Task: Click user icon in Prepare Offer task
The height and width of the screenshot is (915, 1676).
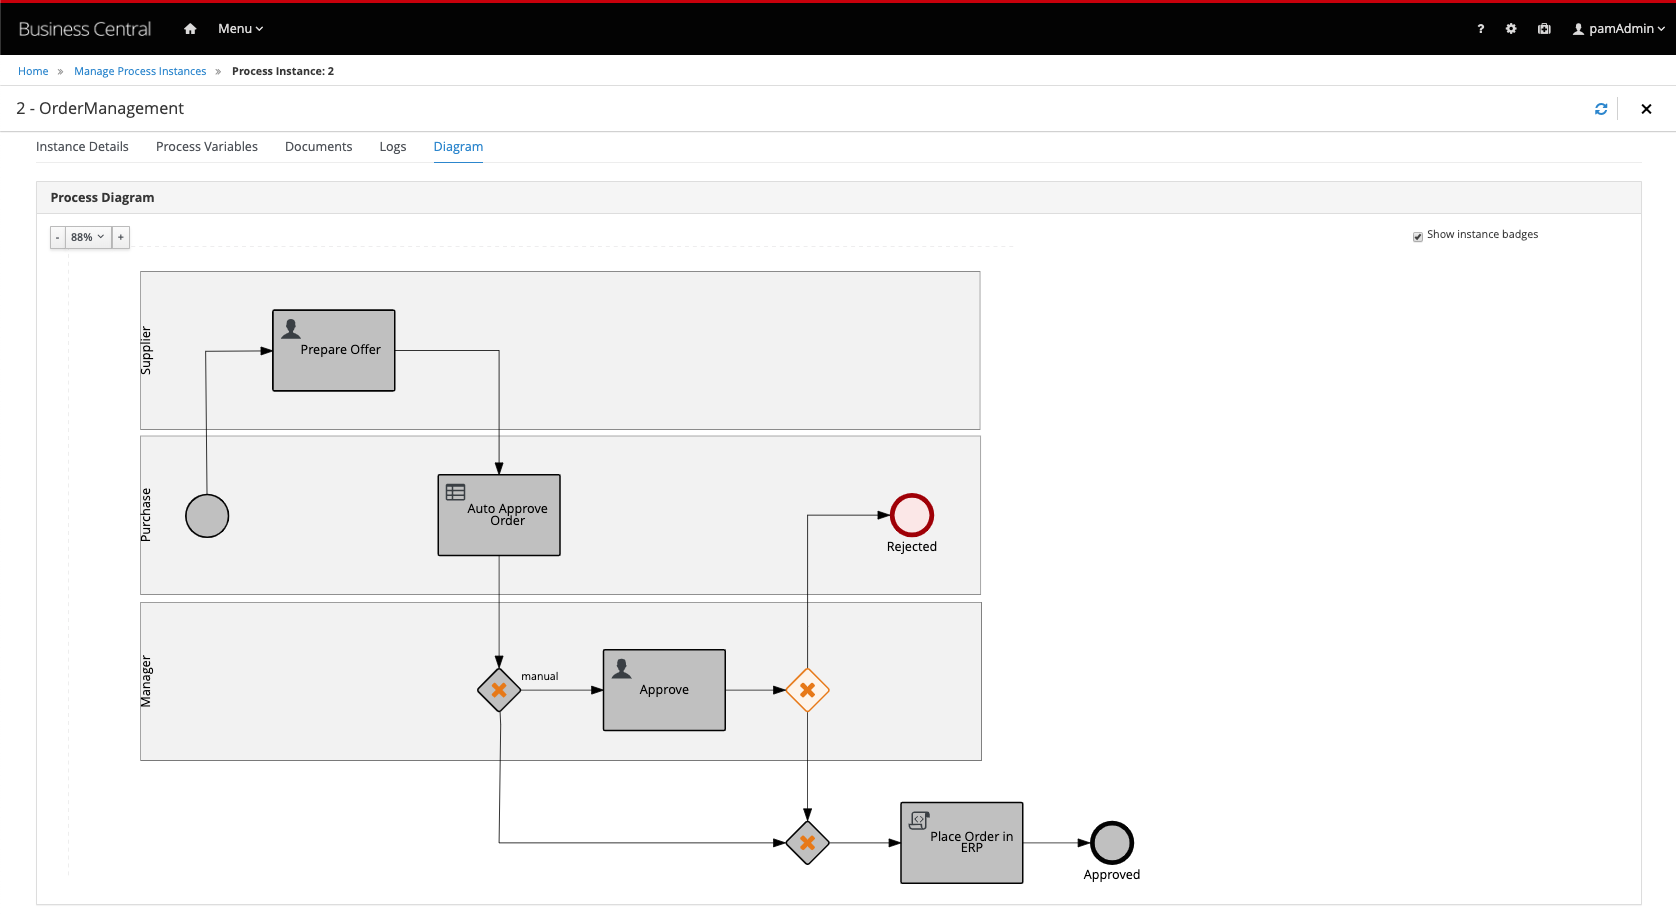Action: point(291,329)
